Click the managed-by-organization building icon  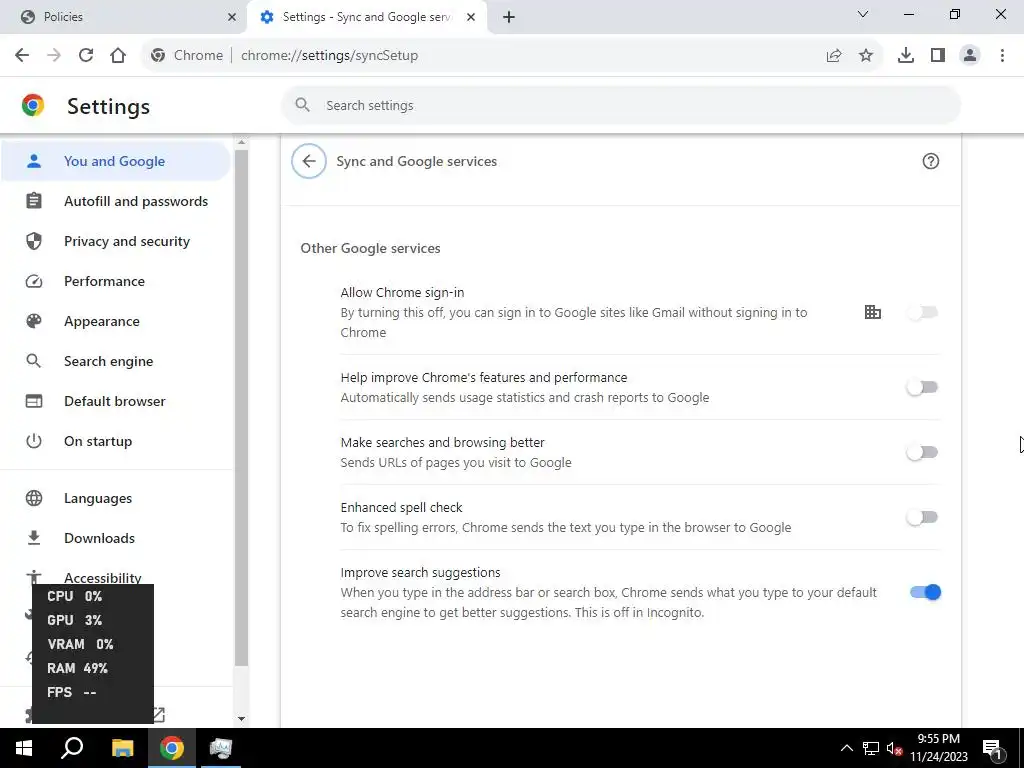(x=872, y=312)
